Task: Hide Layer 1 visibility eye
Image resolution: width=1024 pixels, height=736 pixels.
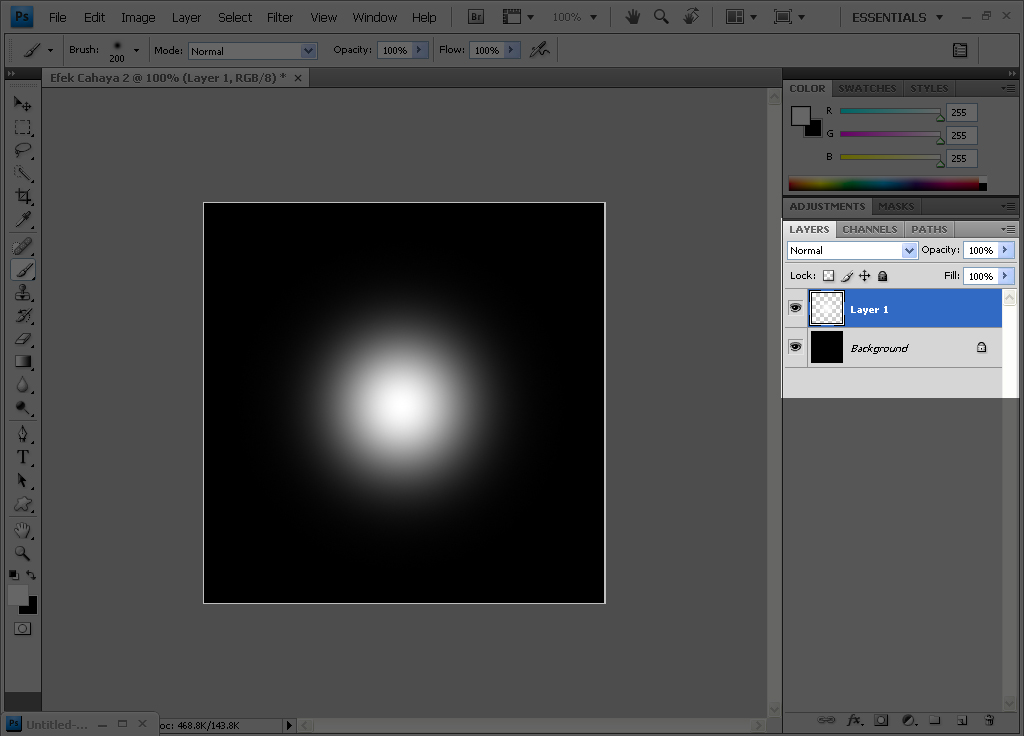Action: [x=796, y=309]
